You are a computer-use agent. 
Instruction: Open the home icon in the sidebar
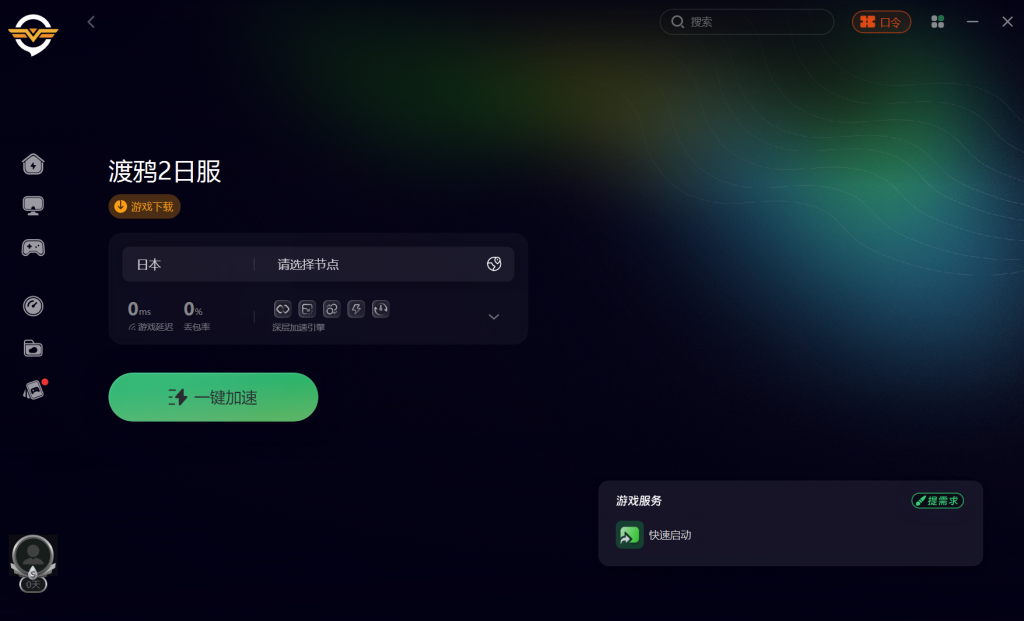tap(33, 164)
